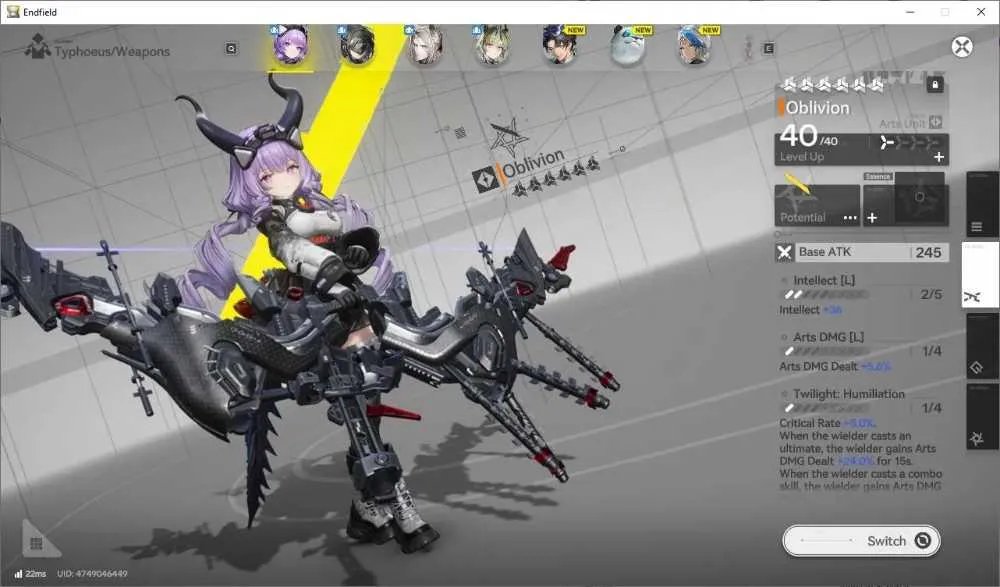The image size is (1000, 587).
Task: Open the bottom side tab icon
Action: point(982,416)
